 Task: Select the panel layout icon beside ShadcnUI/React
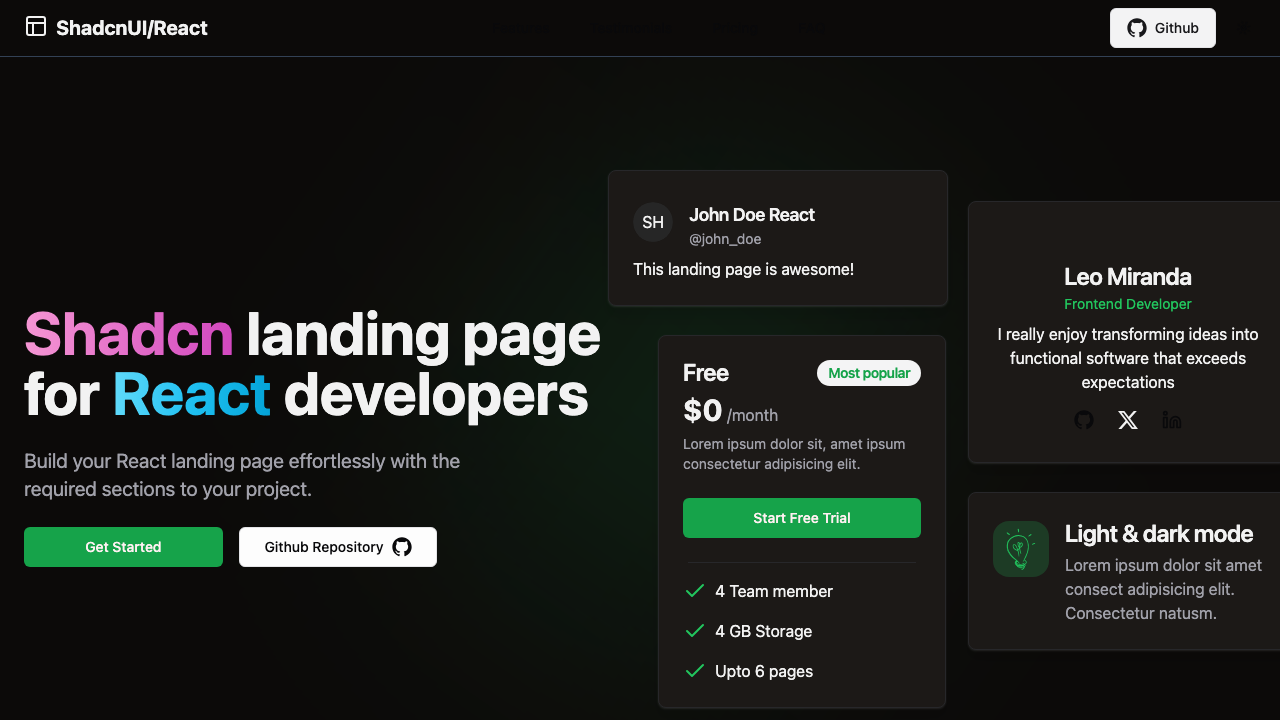click(35, 27)
